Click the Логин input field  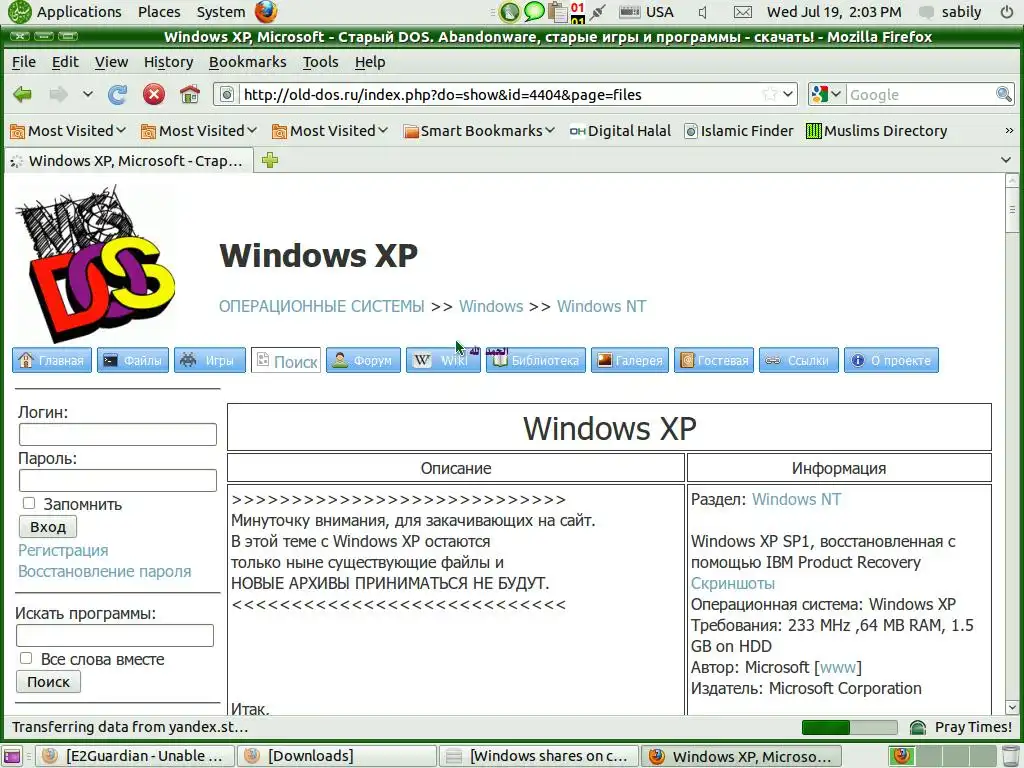click(118, 434)
